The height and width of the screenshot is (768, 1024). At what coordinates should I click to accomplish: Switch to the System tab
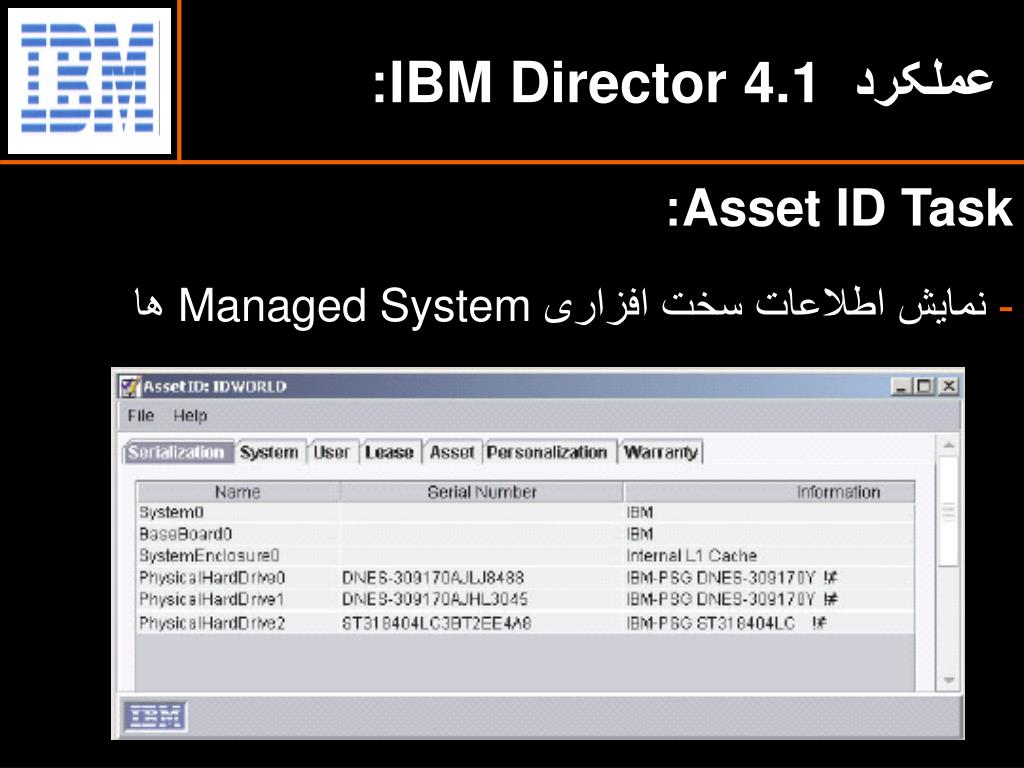(x=269, y=452)
